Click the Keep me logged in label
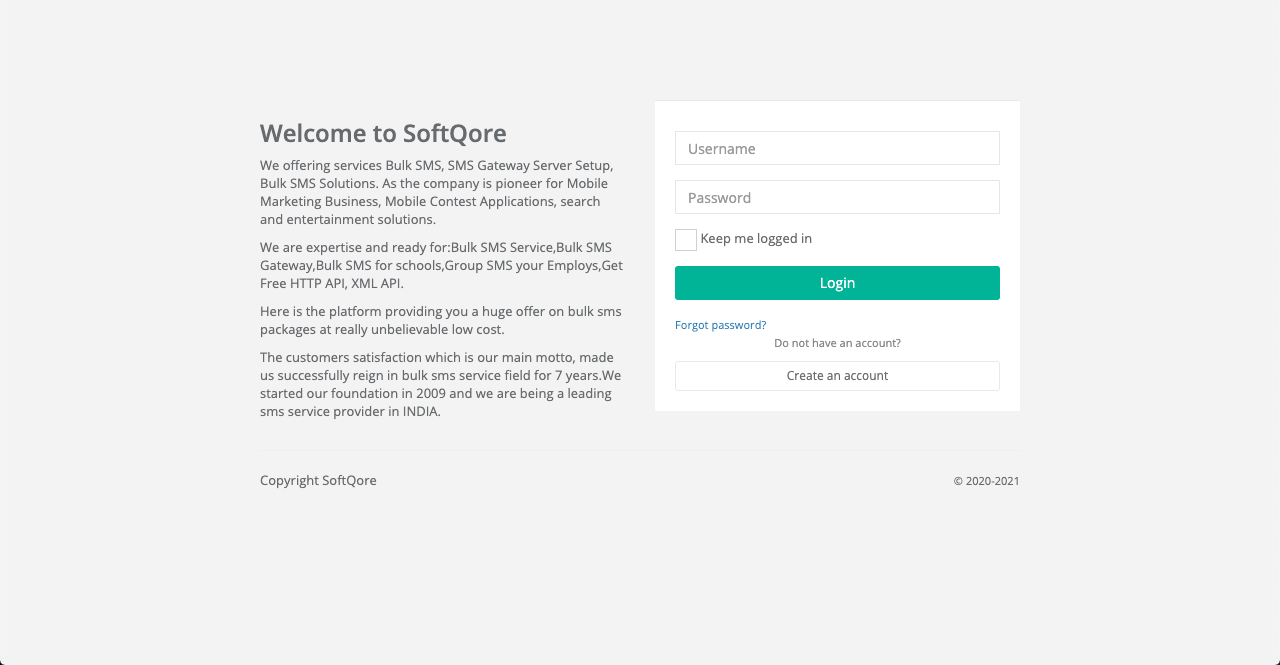The height and width of the screenshot is (665, 1280). tap(756, 238)
